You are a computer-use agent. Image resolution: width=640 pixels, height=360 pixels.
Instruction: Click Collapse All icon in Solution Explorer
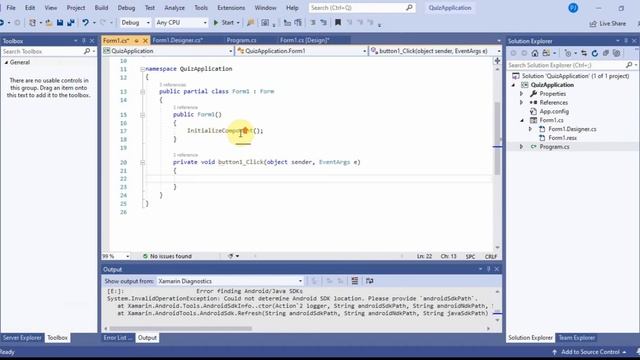click(x=606, y=53)
